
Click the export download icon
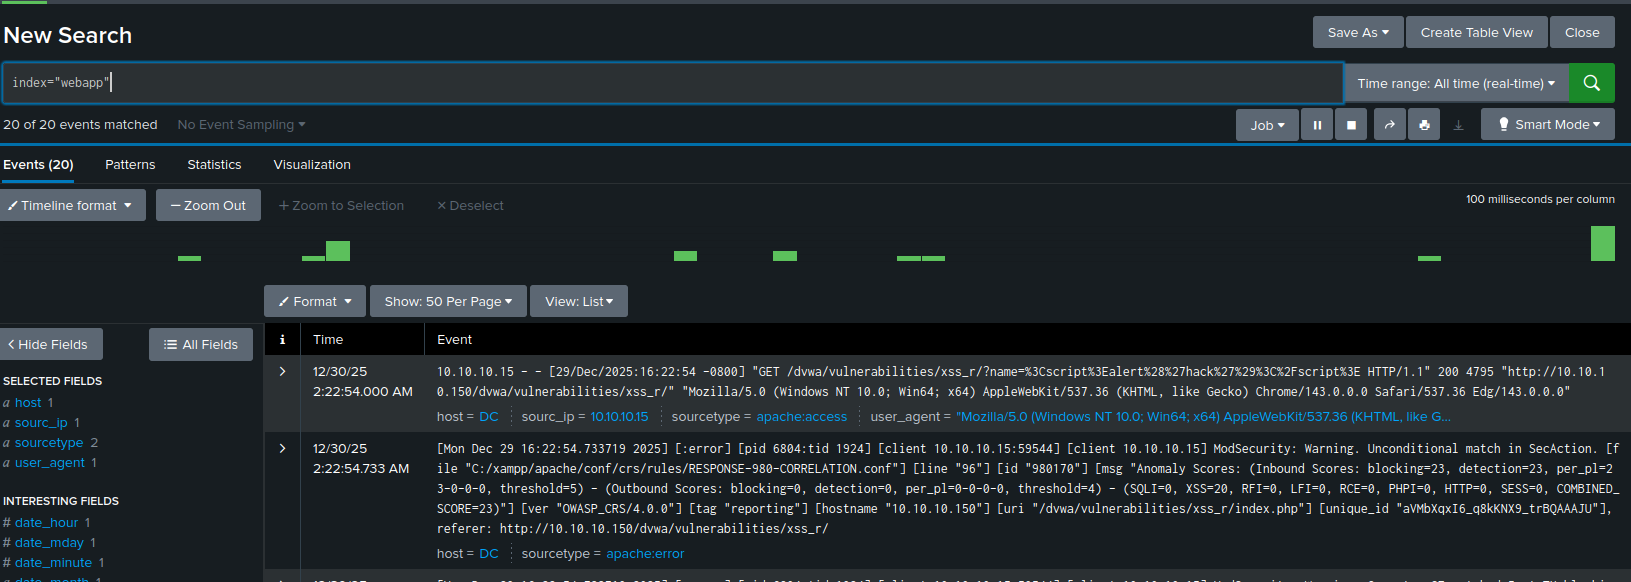[x=1458, y=125]
